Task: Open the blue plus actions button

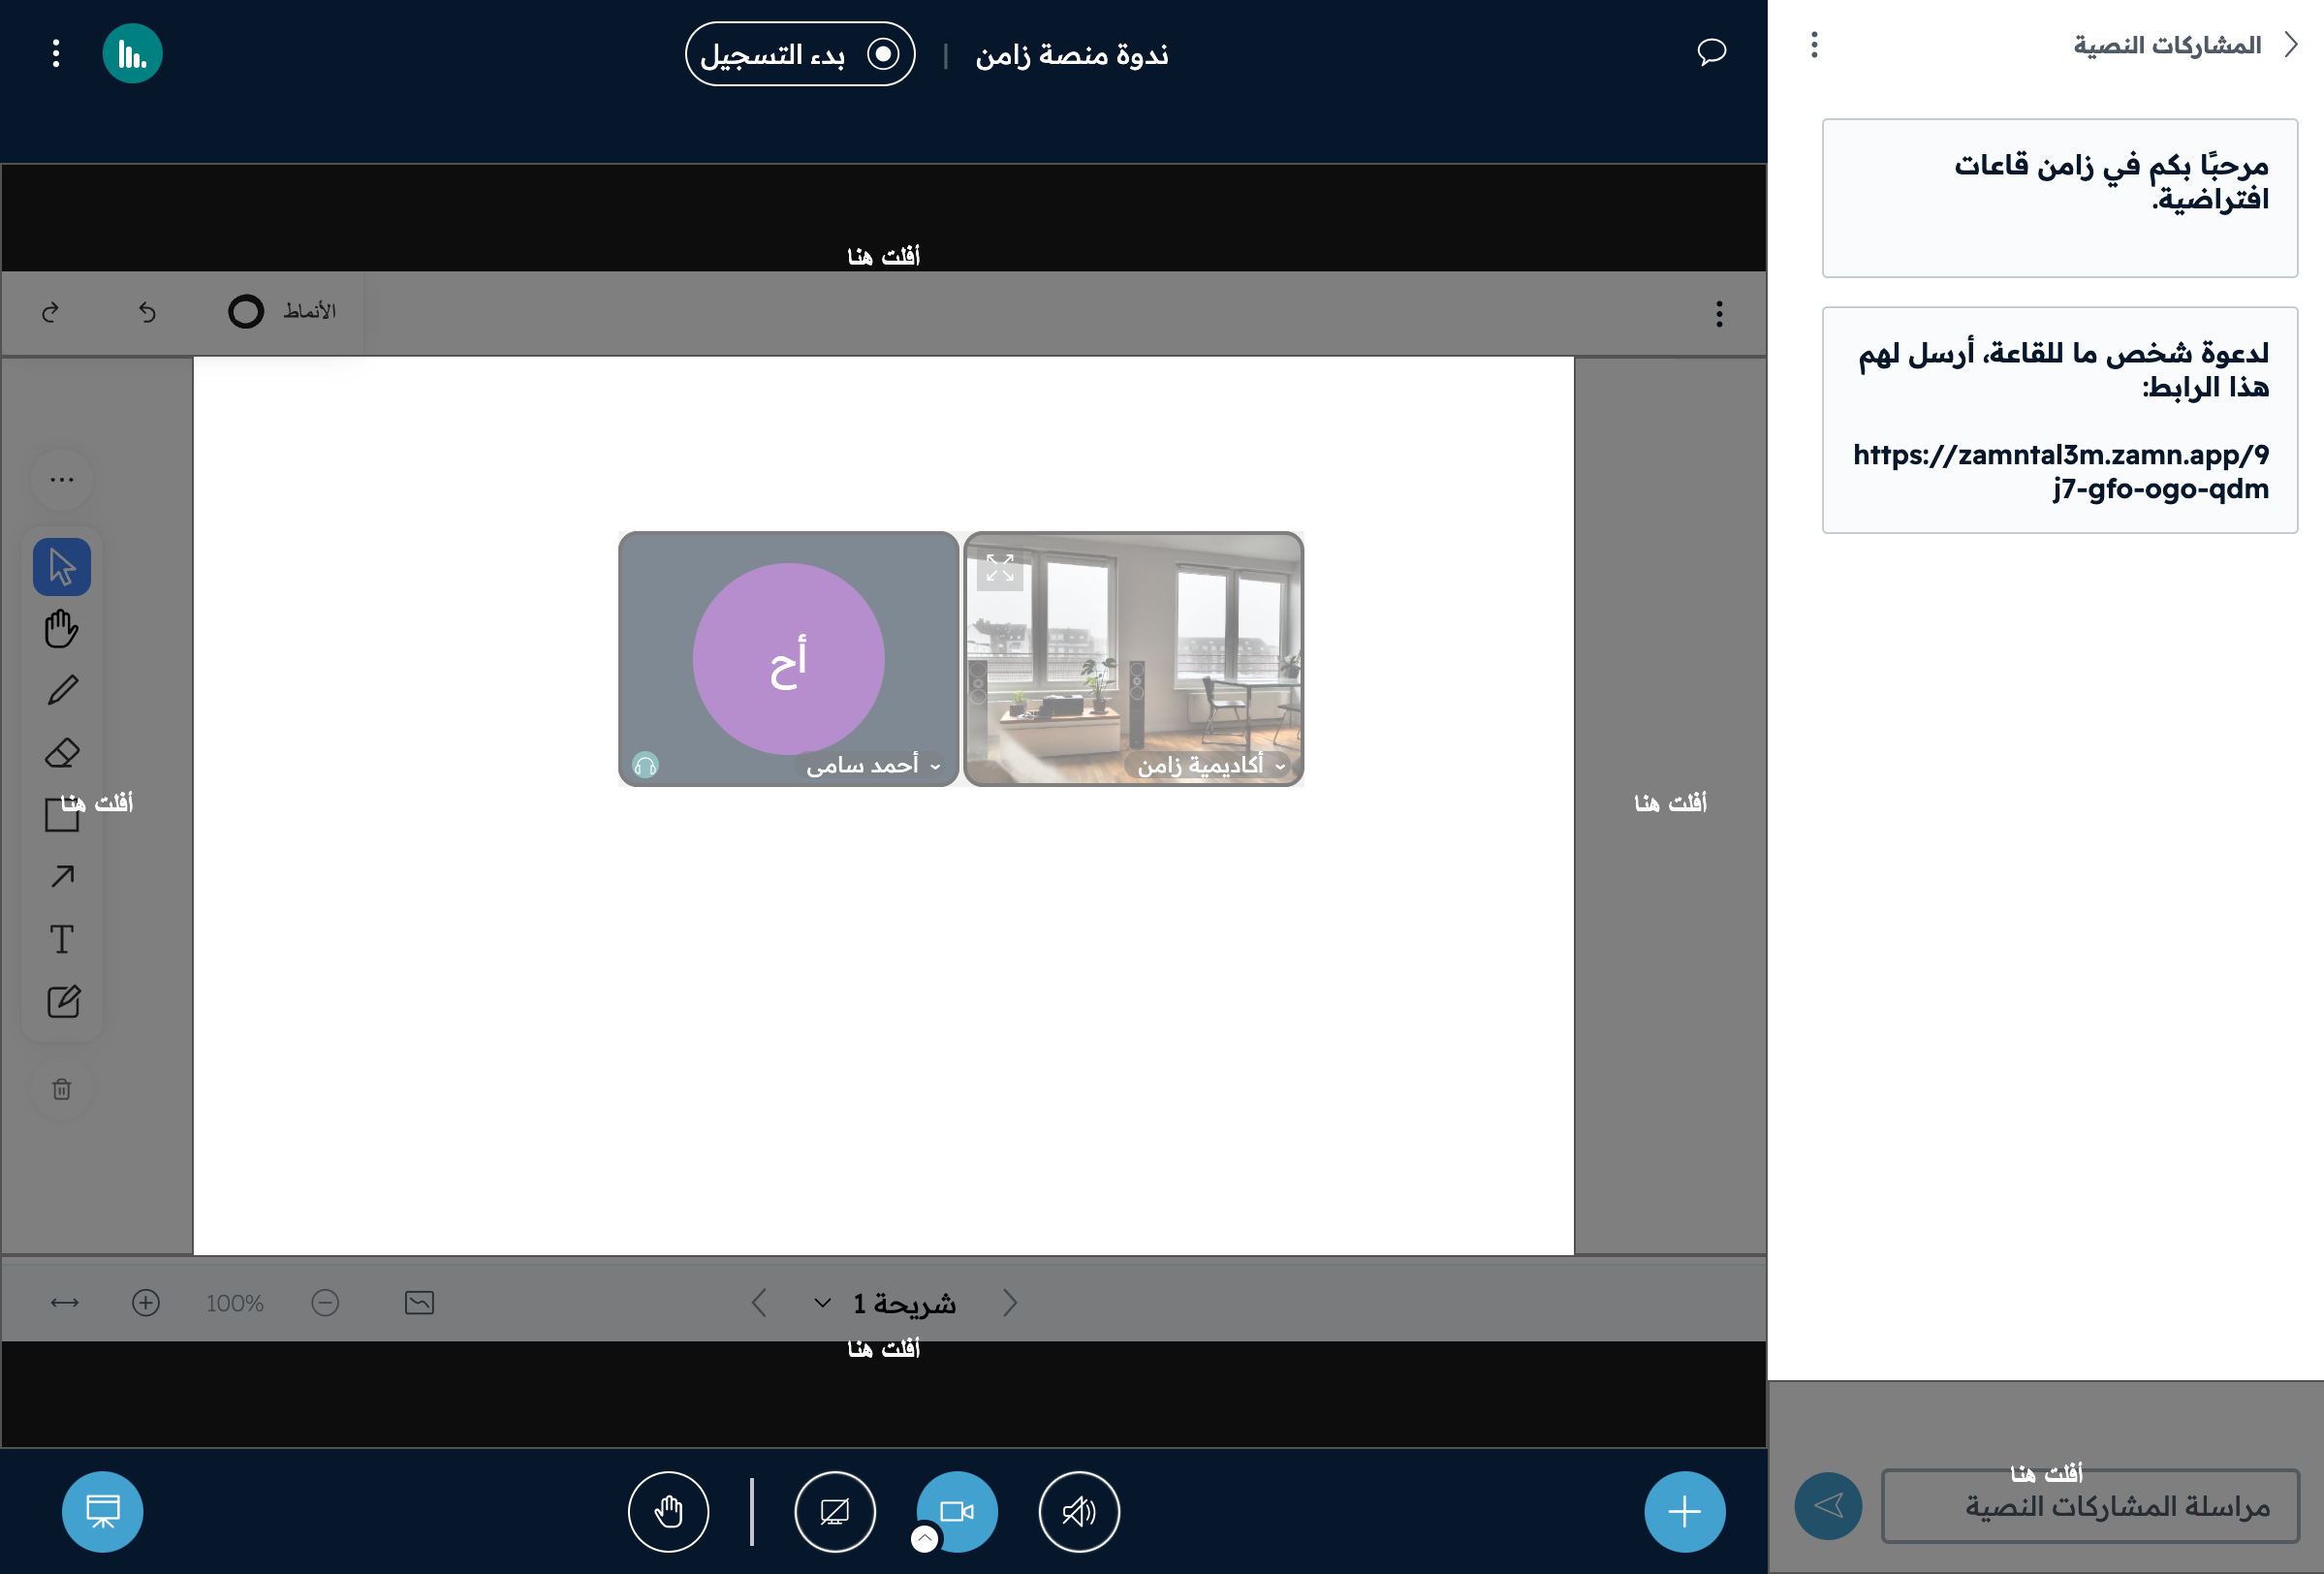Action: coord(1685,1511)
